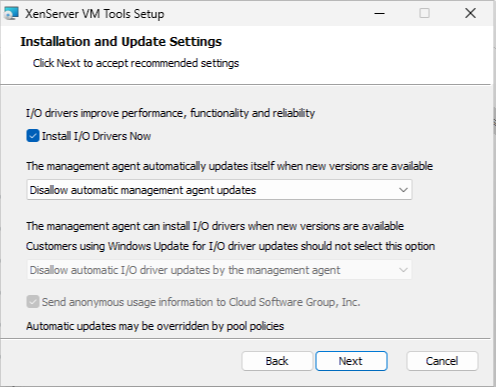
Task: Click 'Click Next to accept recommended settings' text
Action: 136,63
